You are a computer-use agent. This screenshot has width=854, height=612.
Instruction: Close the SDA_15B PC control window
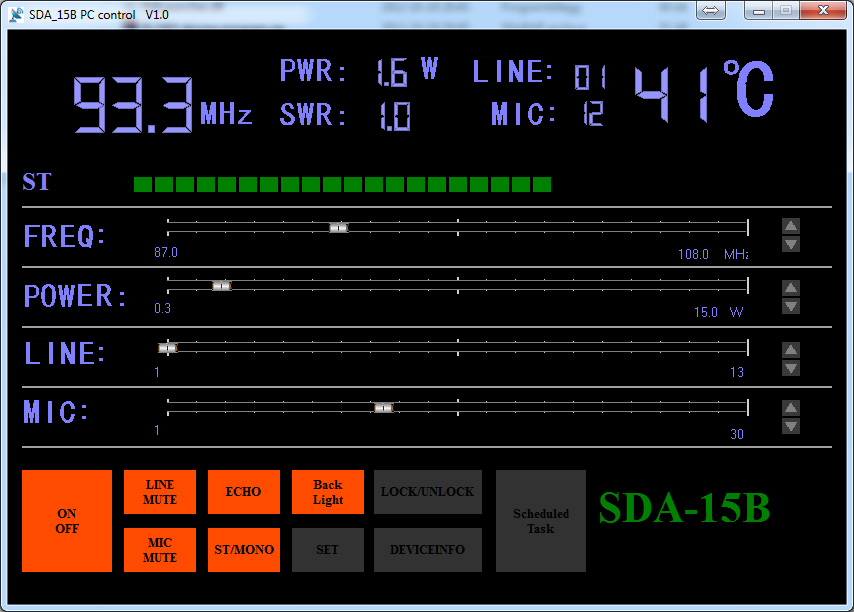pyautogui.click(x=824, y=10)
